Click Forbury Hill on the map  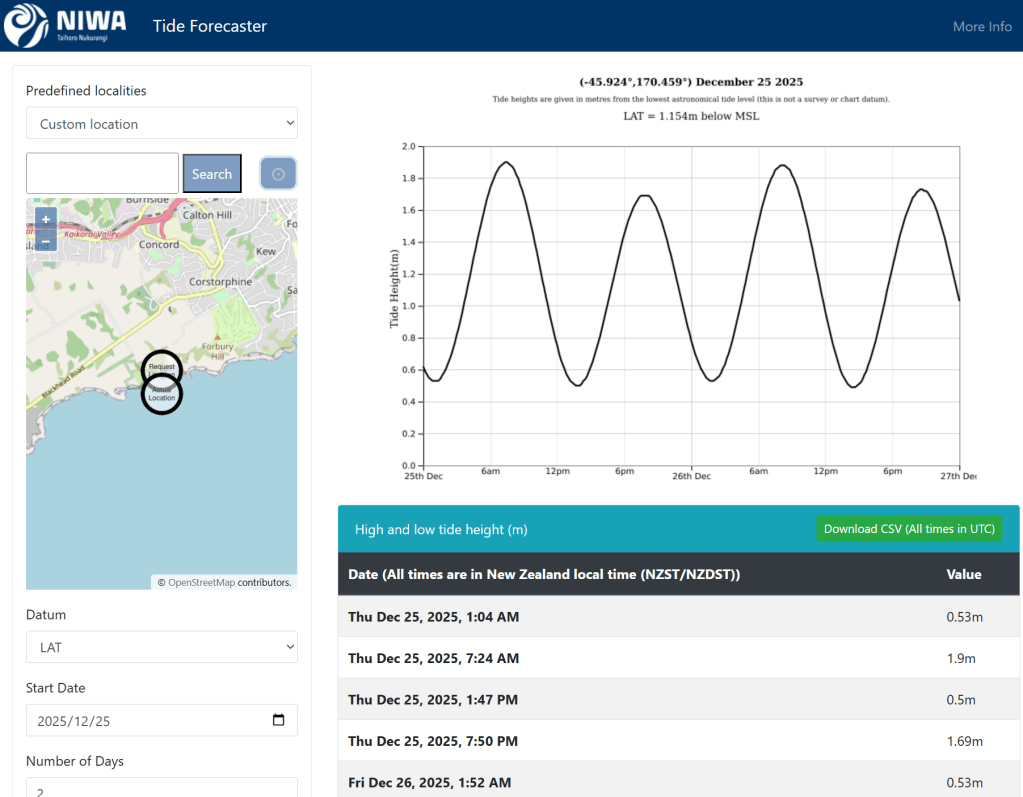pos(217,352)
